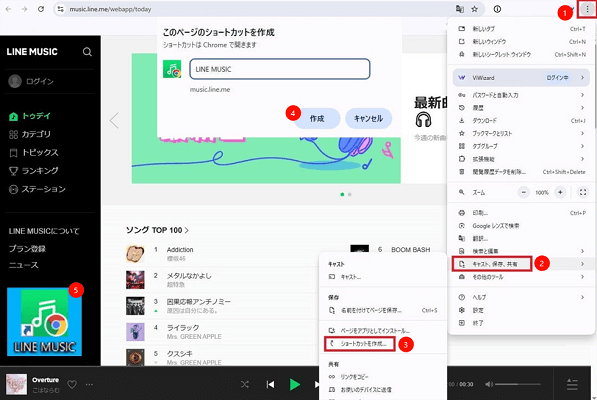Expand その他のツール submenu
The width and height of the screenshot is (597, 400).
click(x=521, y=277)
